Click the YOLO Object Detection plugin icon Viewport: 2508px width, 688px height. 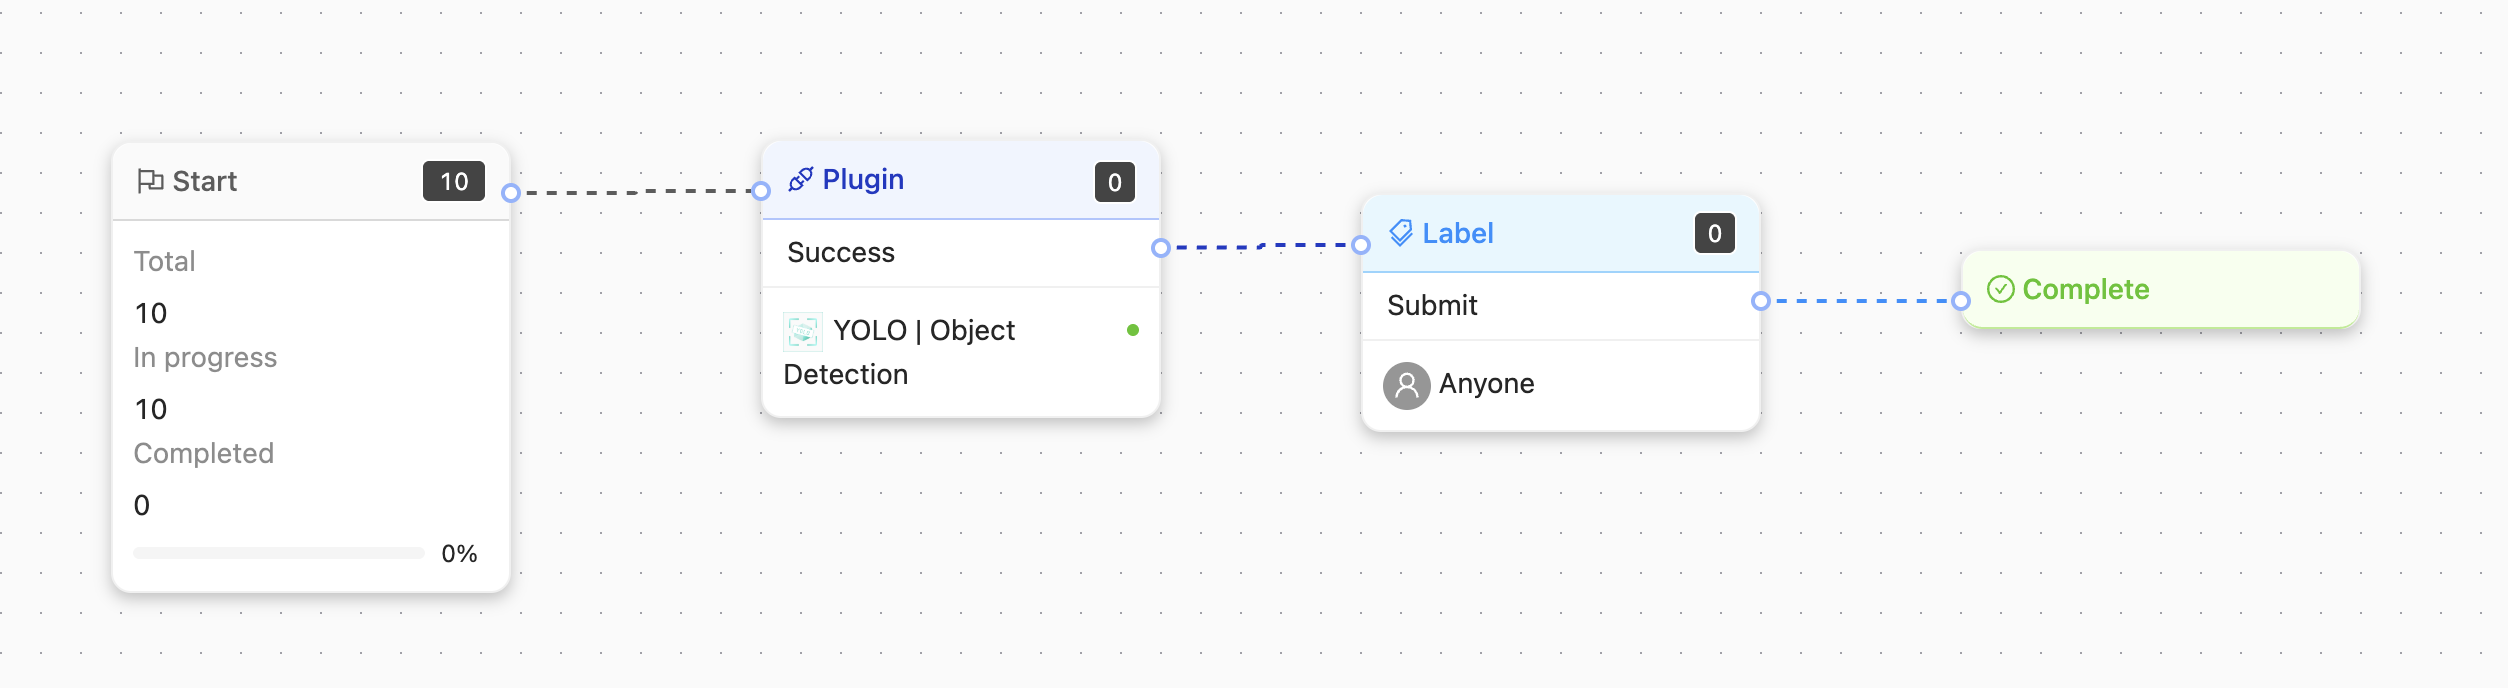[x=803, y=331]
